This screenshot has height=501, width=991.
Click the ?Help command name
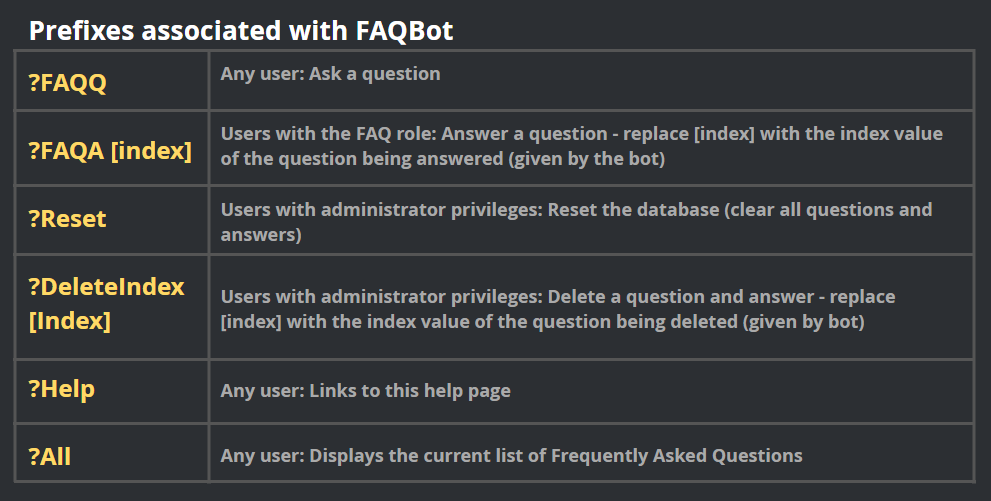pos(61,389)
